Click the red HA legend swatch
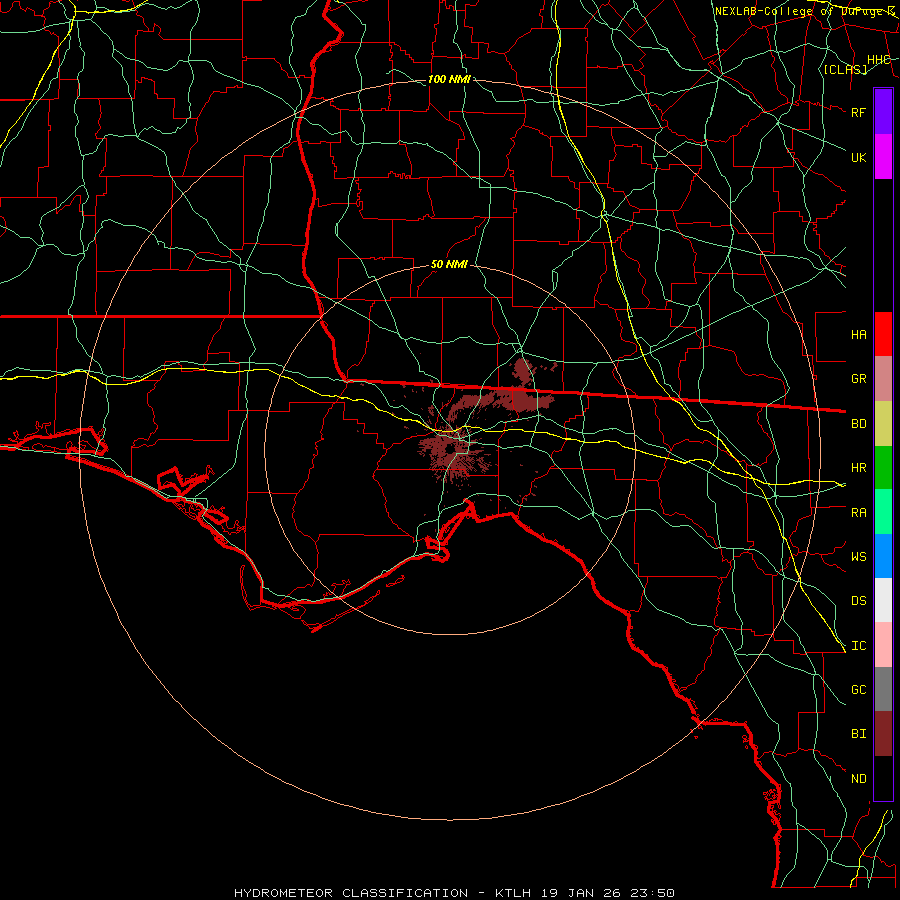The image size is (900, 900). [883, 334]
